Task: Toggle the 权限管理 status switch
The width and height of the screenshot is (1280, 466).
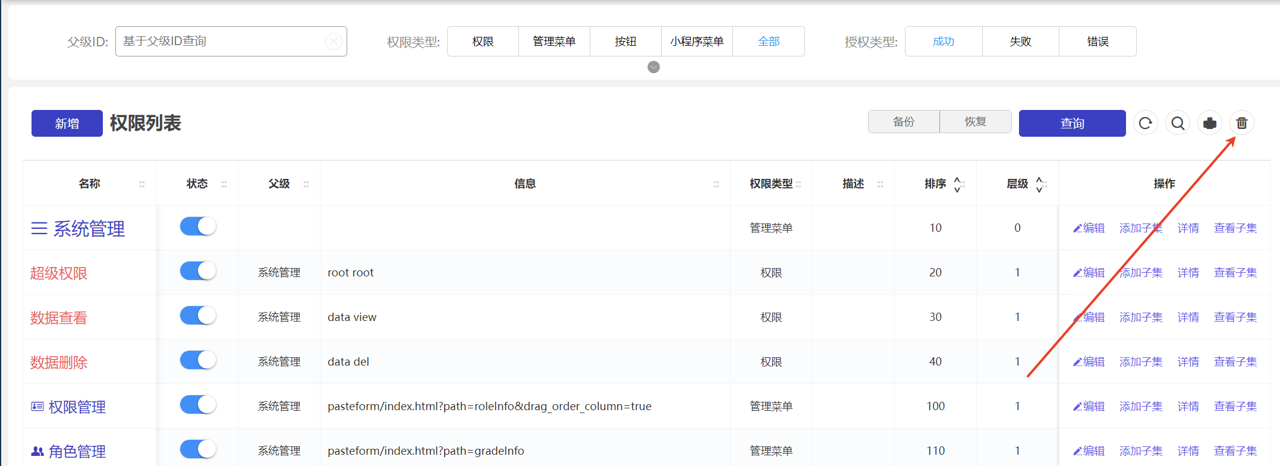Action: (x=198, y=405)
